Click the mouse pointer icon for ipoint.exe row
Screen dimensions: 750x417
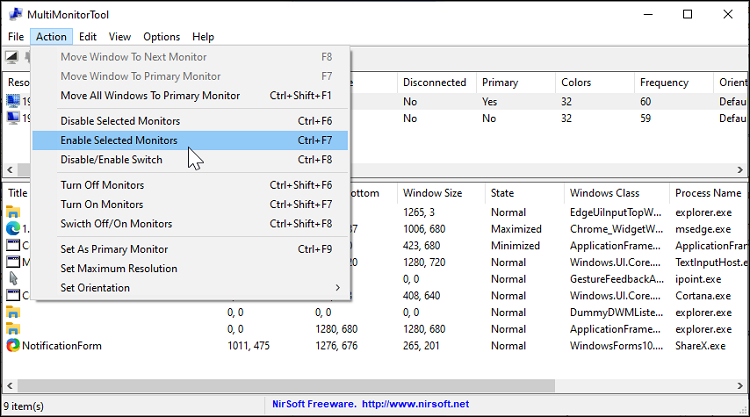point(13,278)
